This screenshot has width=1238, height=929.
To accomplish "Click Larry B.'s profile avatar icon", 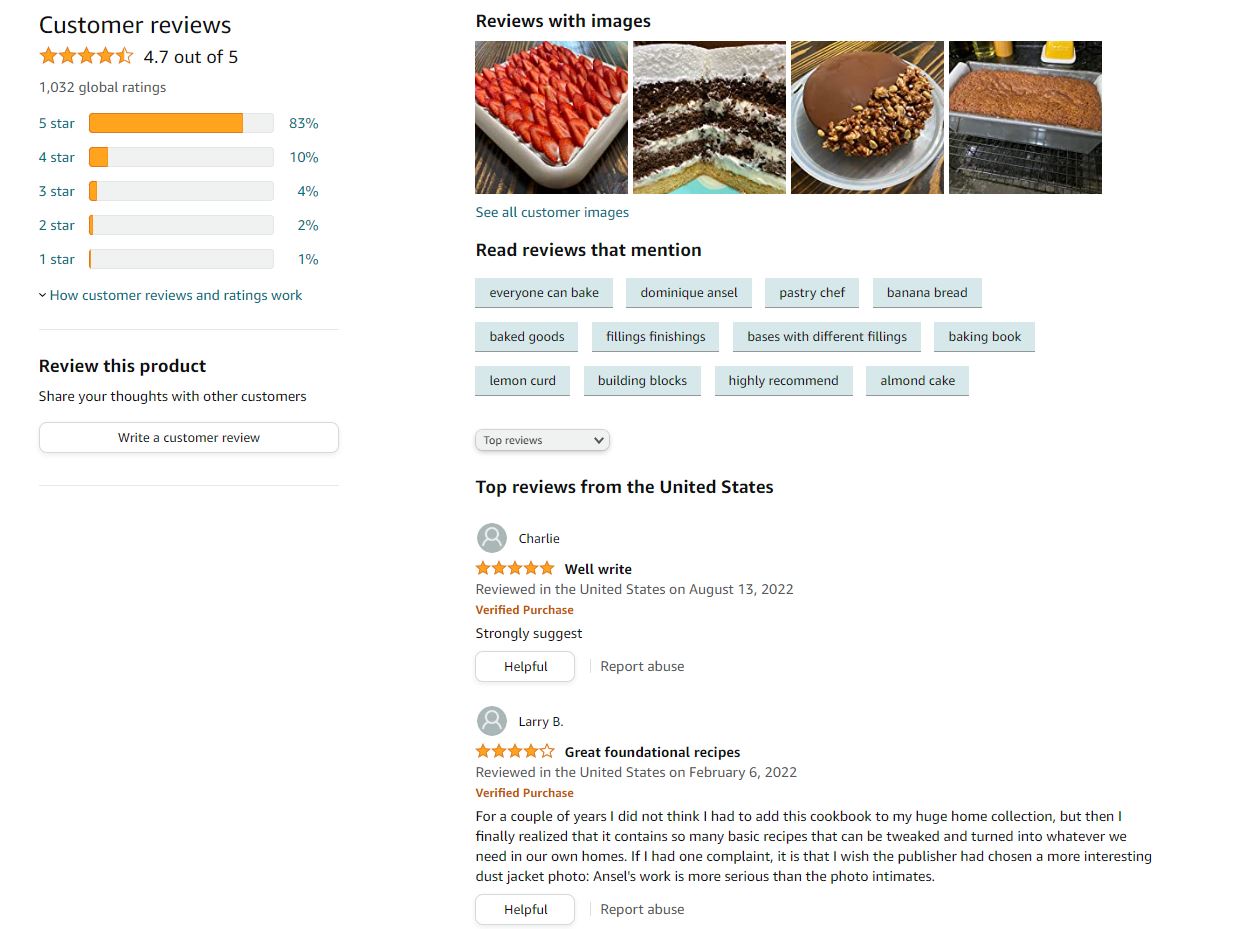I will 491,720.
